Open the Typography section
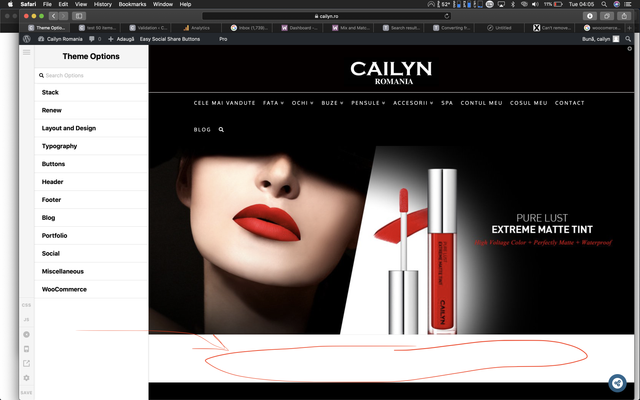The width and height of the screenshot is (640, 400). (91, 146)
